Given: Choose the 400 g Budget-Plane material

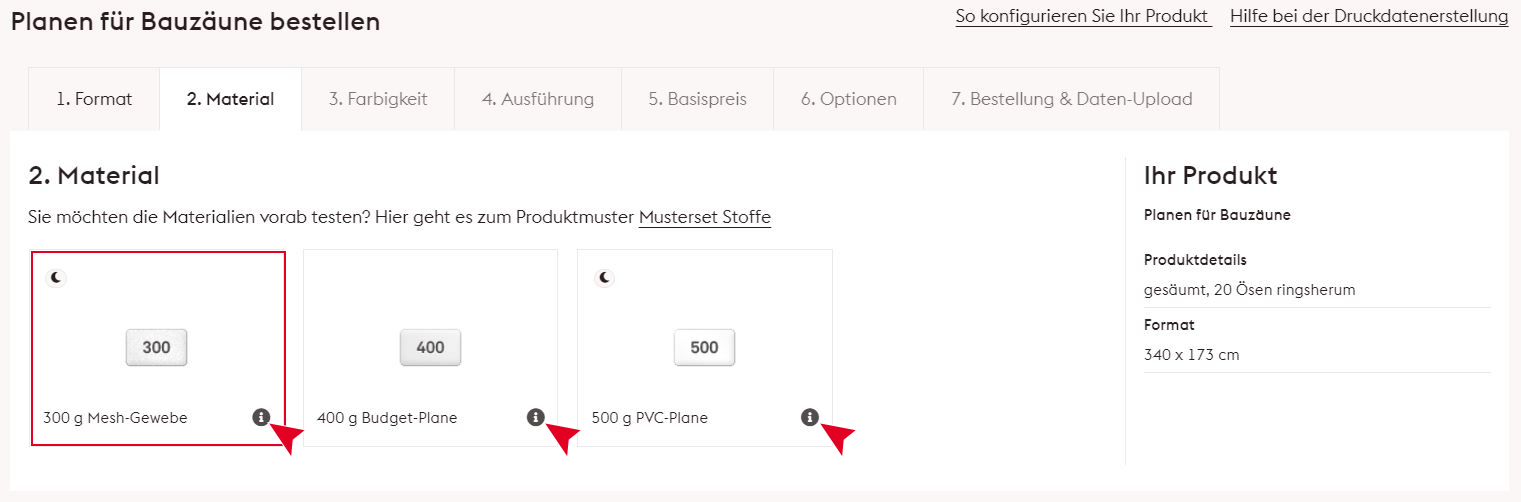Looking at the screenshot, I should [x=387, y=418].
